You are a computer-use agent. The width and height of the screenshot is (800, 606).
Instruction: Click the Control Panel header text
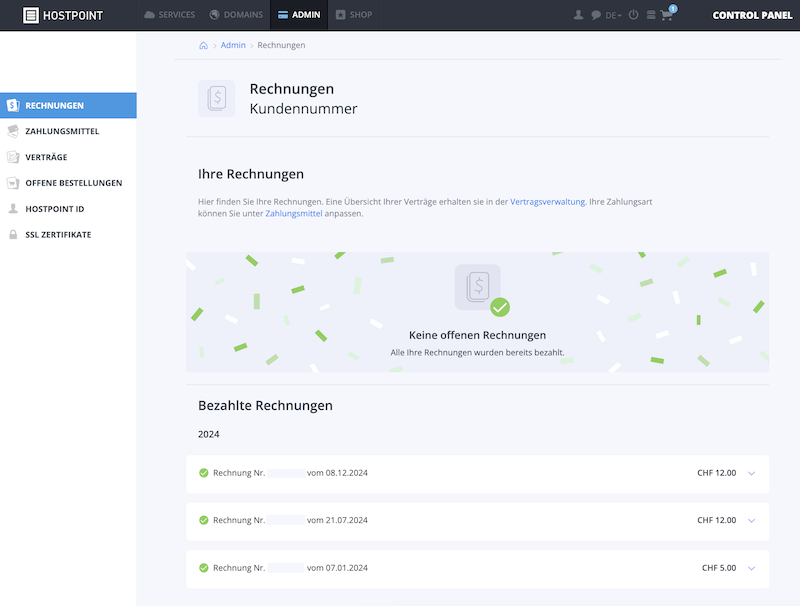point(753,15)
